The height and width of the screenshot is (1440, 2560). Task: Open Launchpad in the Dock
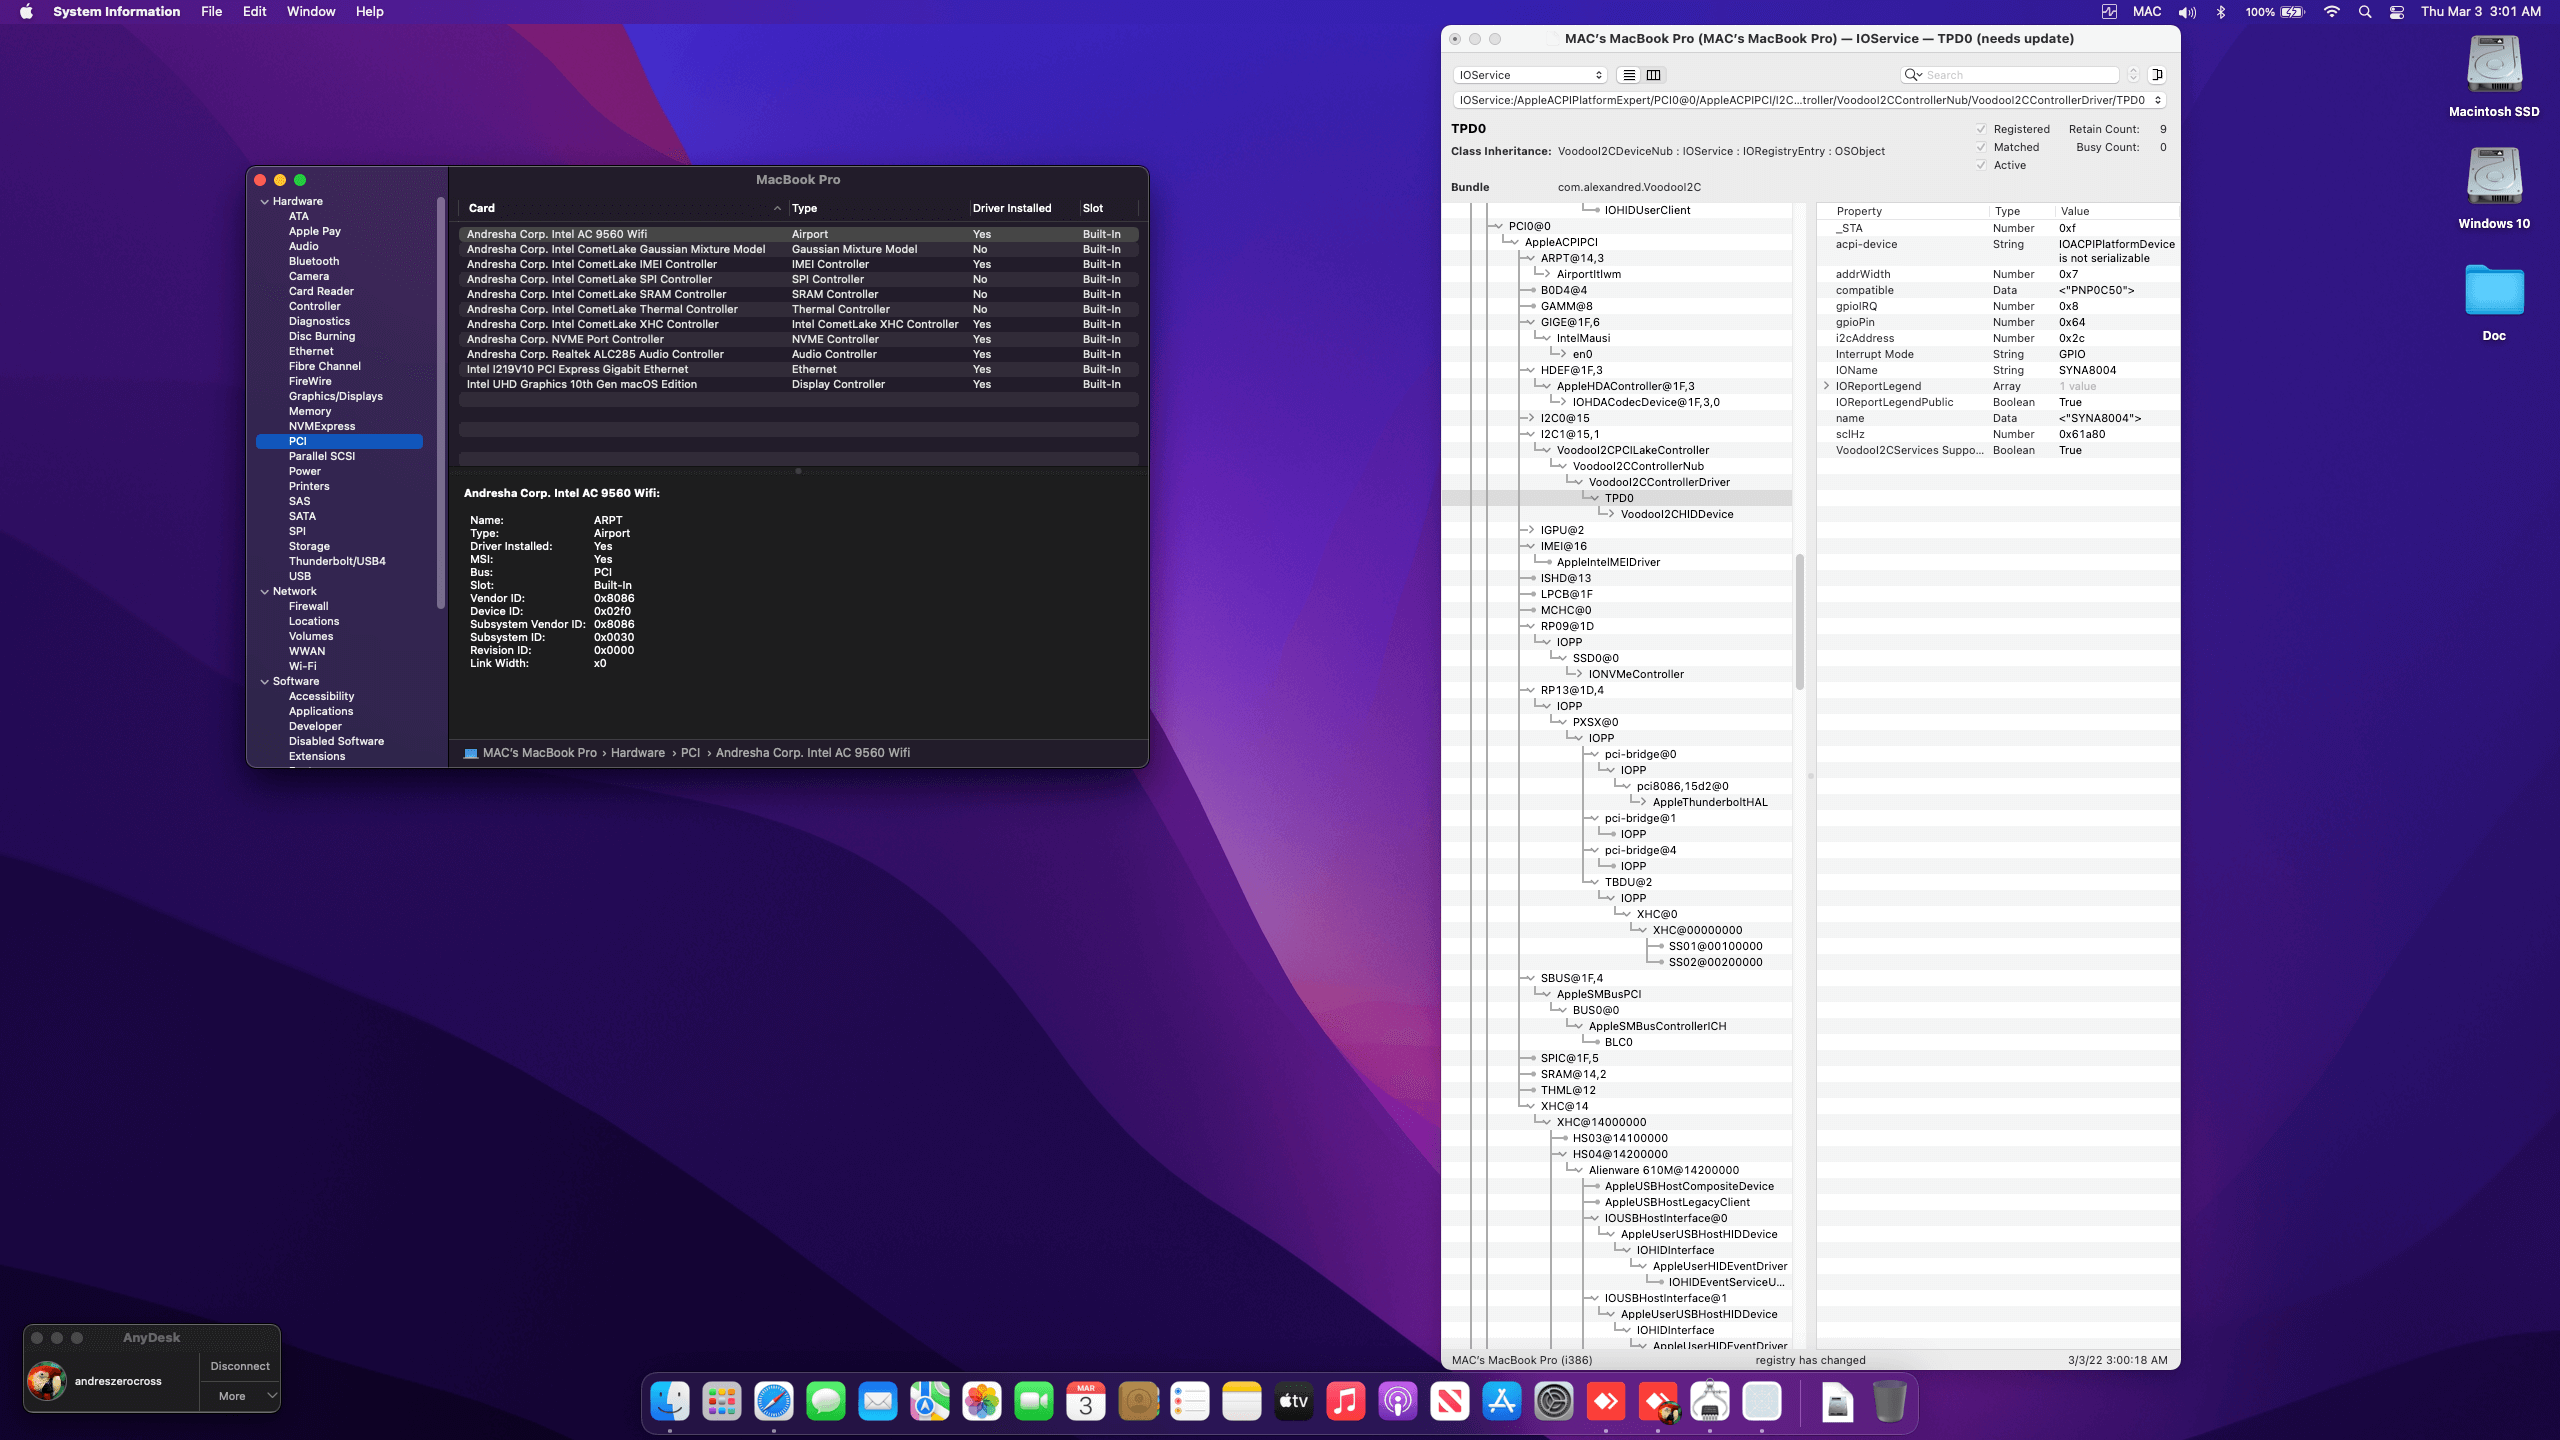pyautogui.click(x=722, y=1402)
